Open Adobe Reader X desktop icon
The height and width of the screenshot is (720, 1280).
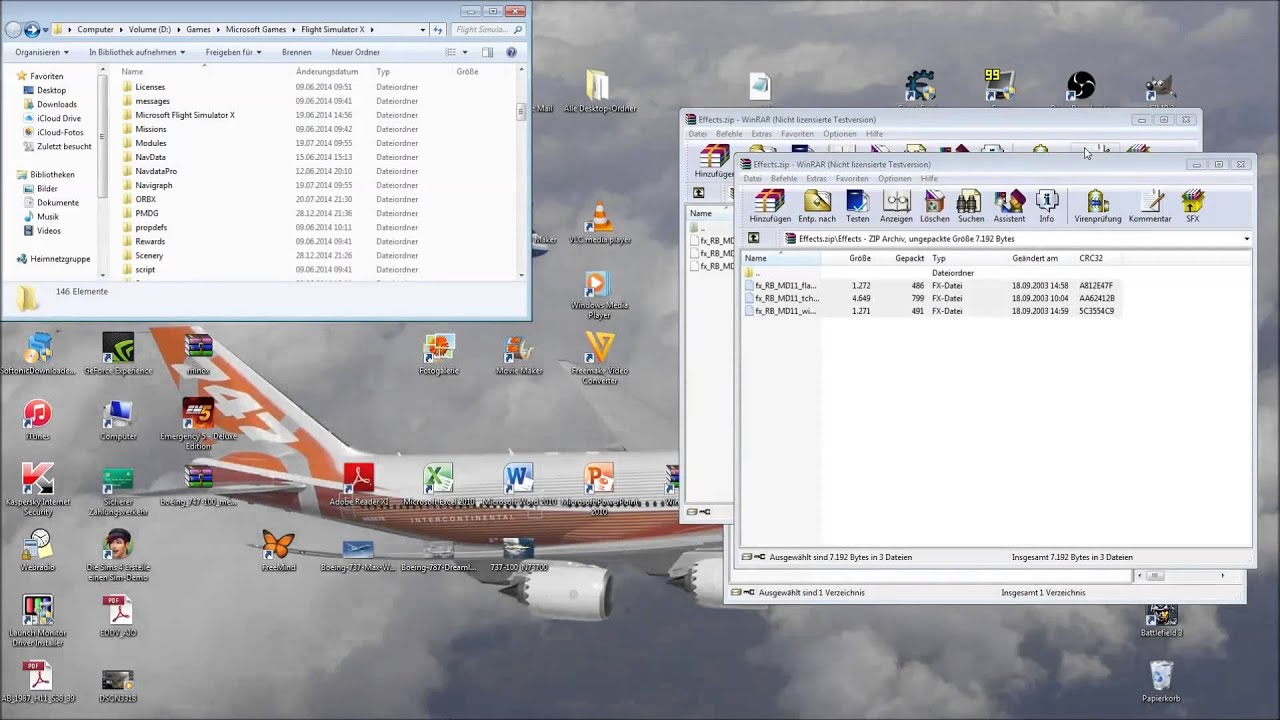(x=358, y=485)
